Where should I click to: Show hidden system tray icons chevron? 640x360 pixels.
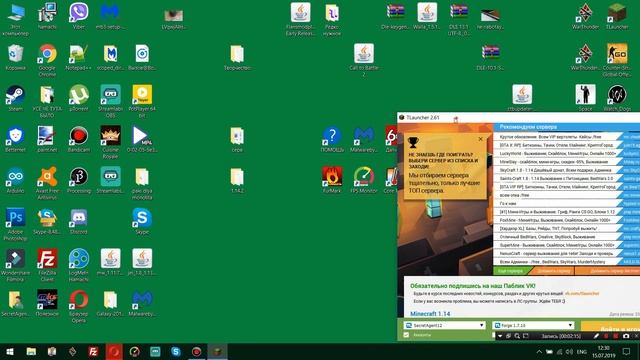(x=539, y=351)
